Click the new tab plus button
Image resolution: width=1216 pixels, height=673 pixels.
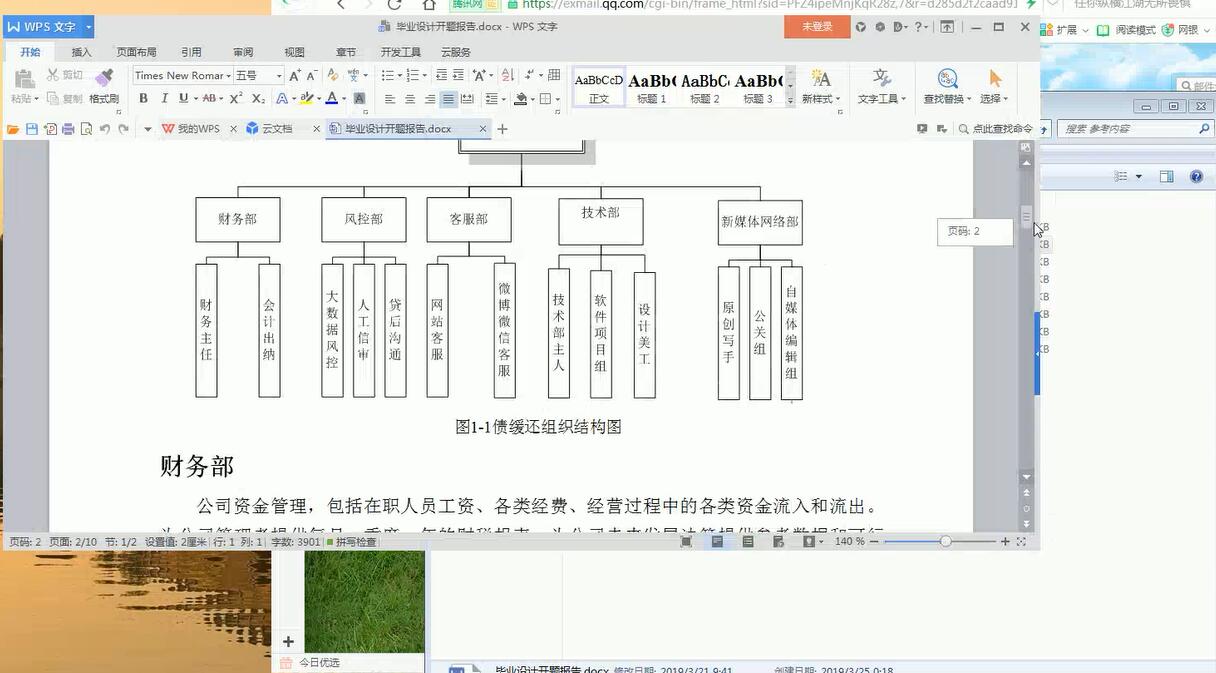point(502,129)
